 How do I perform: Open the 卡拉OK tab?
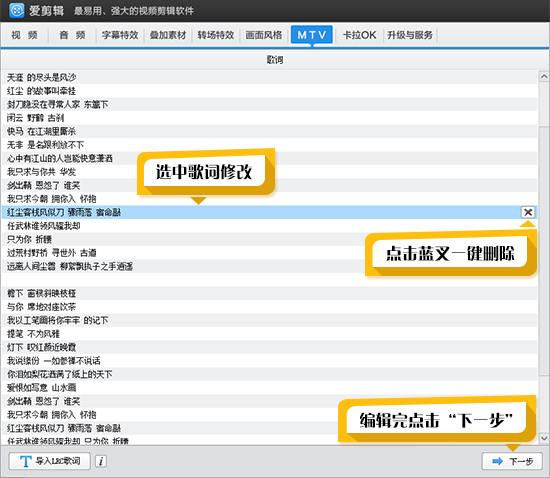(x=359, y=35)
